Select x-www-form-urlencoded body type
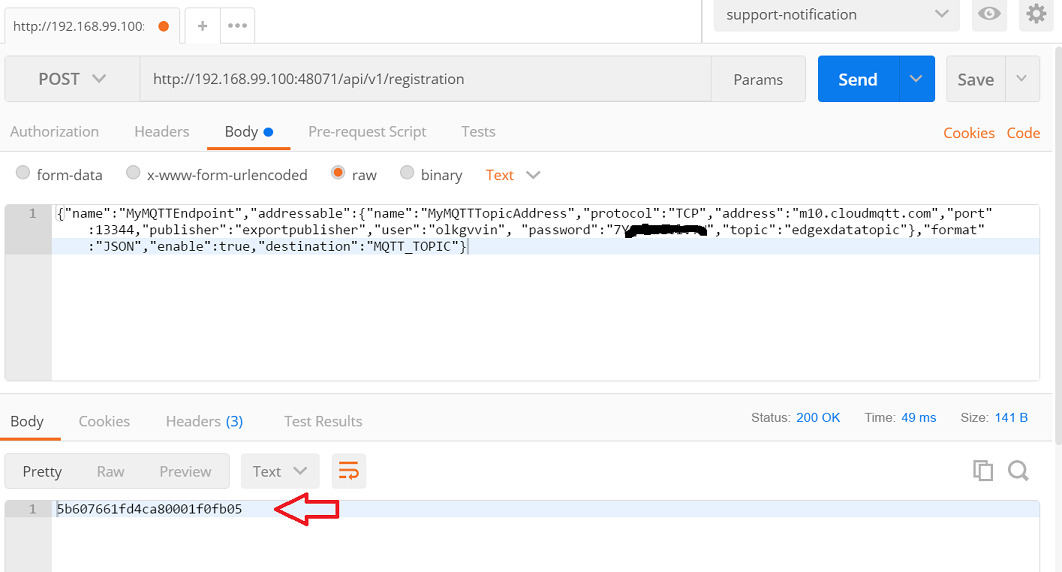Viewport: 1062px width, 572px height. [133, 173]
